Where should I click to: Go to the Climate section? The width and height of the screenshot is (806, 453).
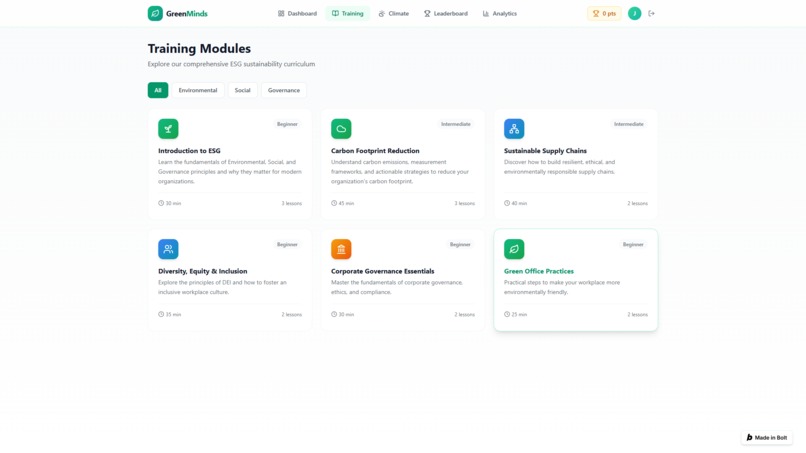pyautogui.click(x=394, y=13)
